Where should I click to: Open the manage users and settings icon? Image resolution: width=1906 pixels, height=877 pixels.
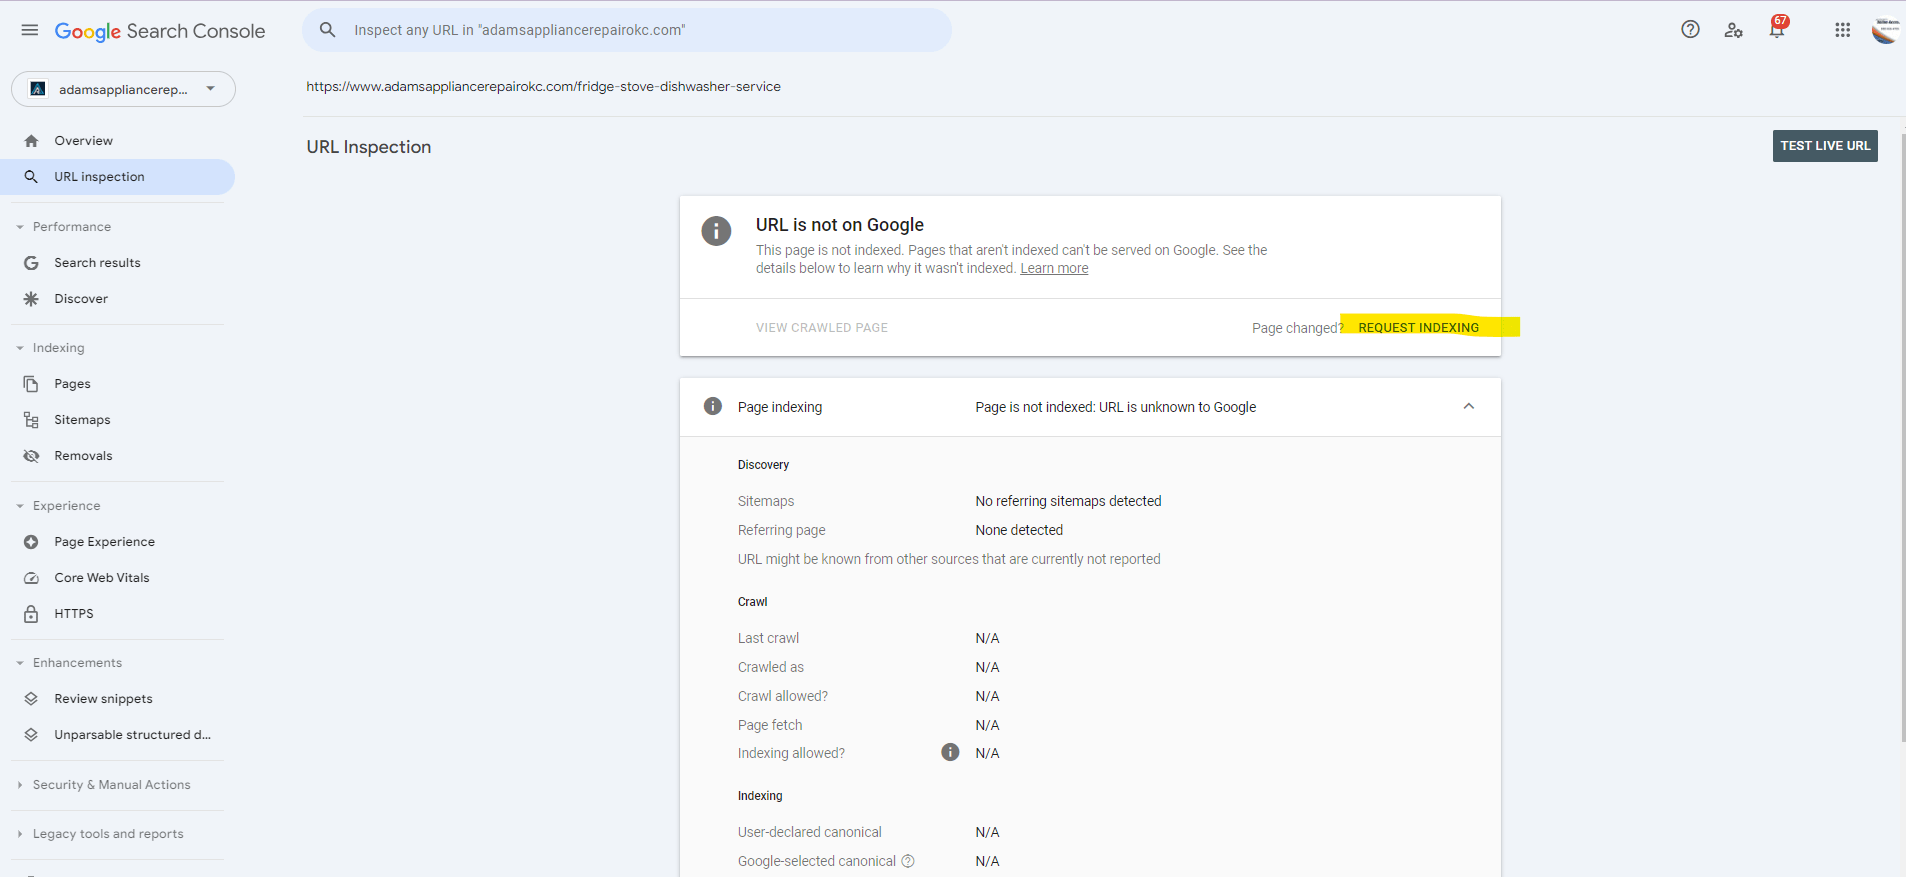tap(1733, 30)
